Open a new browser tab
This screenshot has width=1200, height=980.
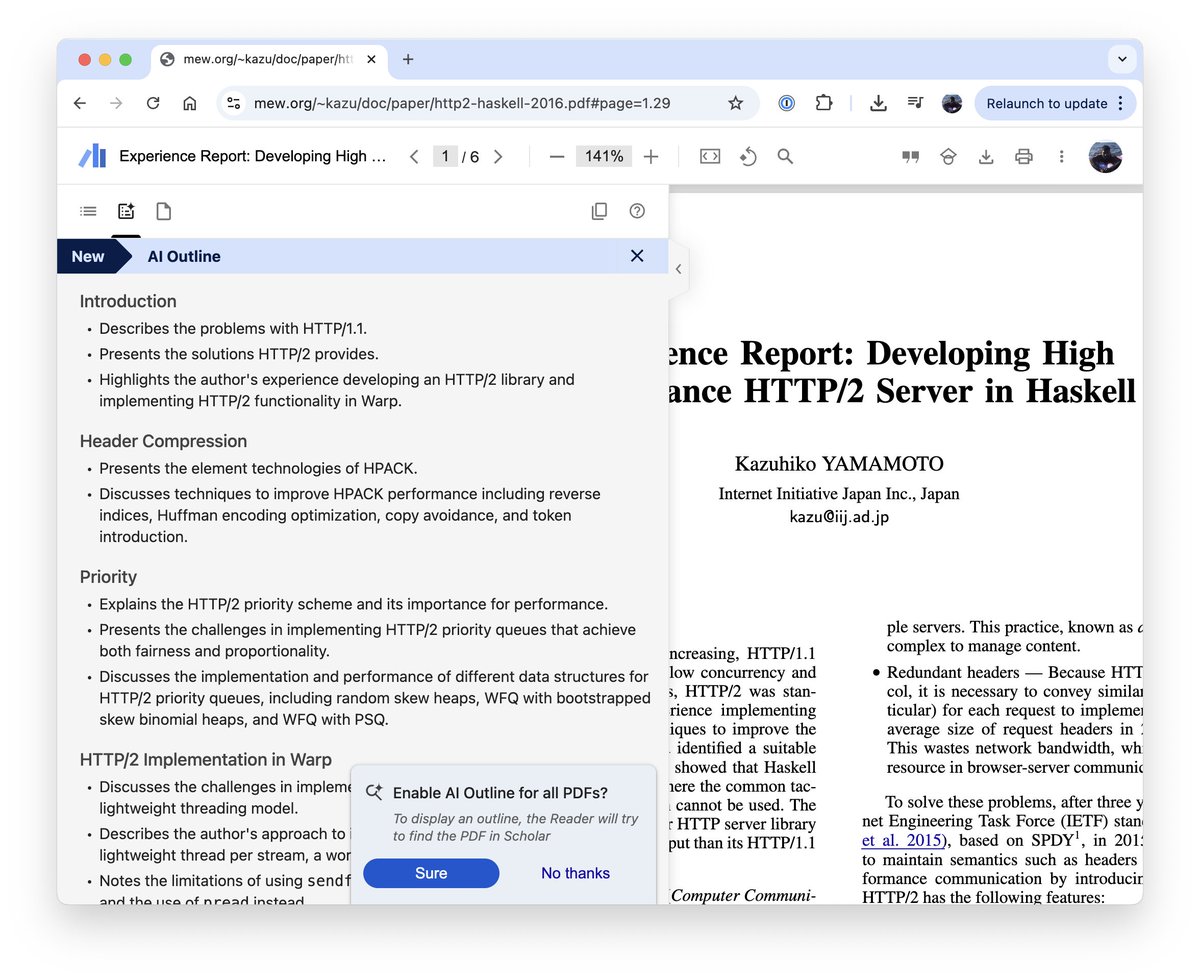[x=408, y=59]
